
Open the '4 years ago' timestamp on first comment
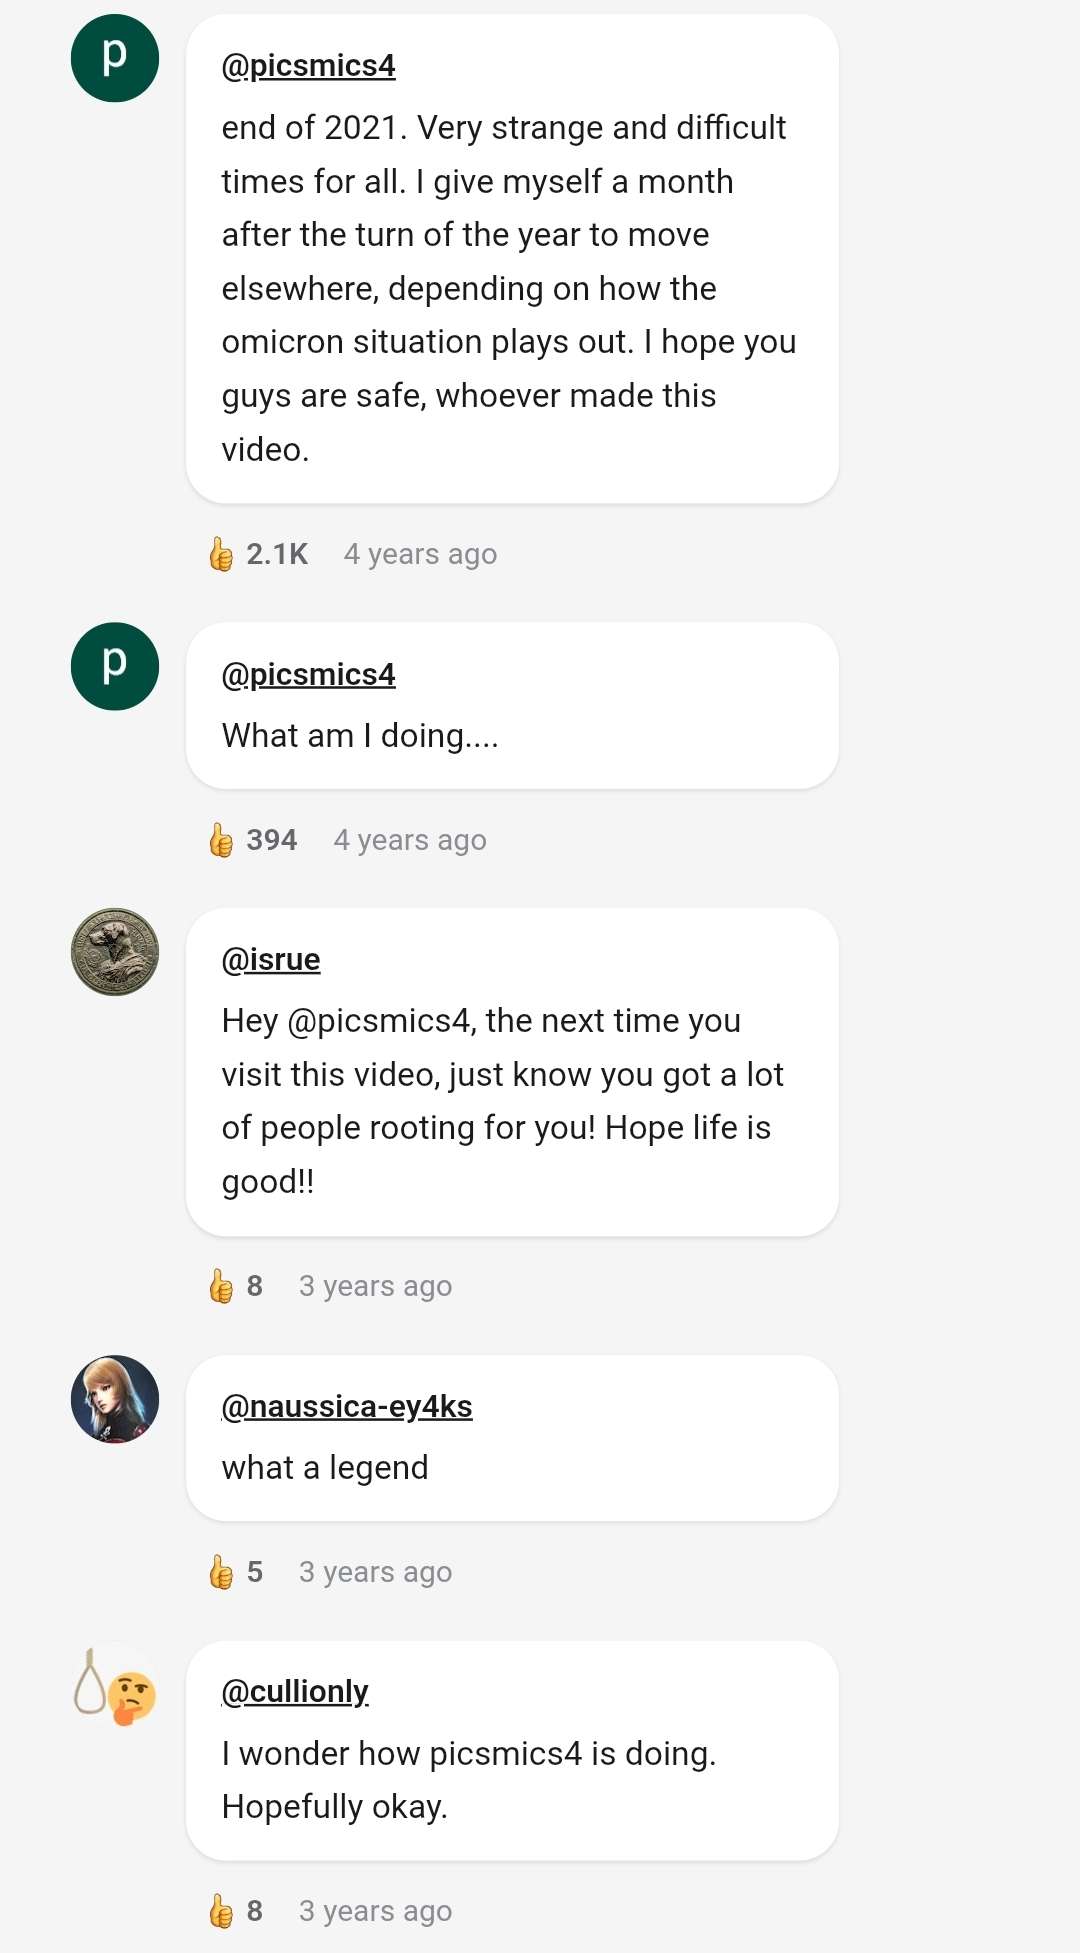coord(420,553)
